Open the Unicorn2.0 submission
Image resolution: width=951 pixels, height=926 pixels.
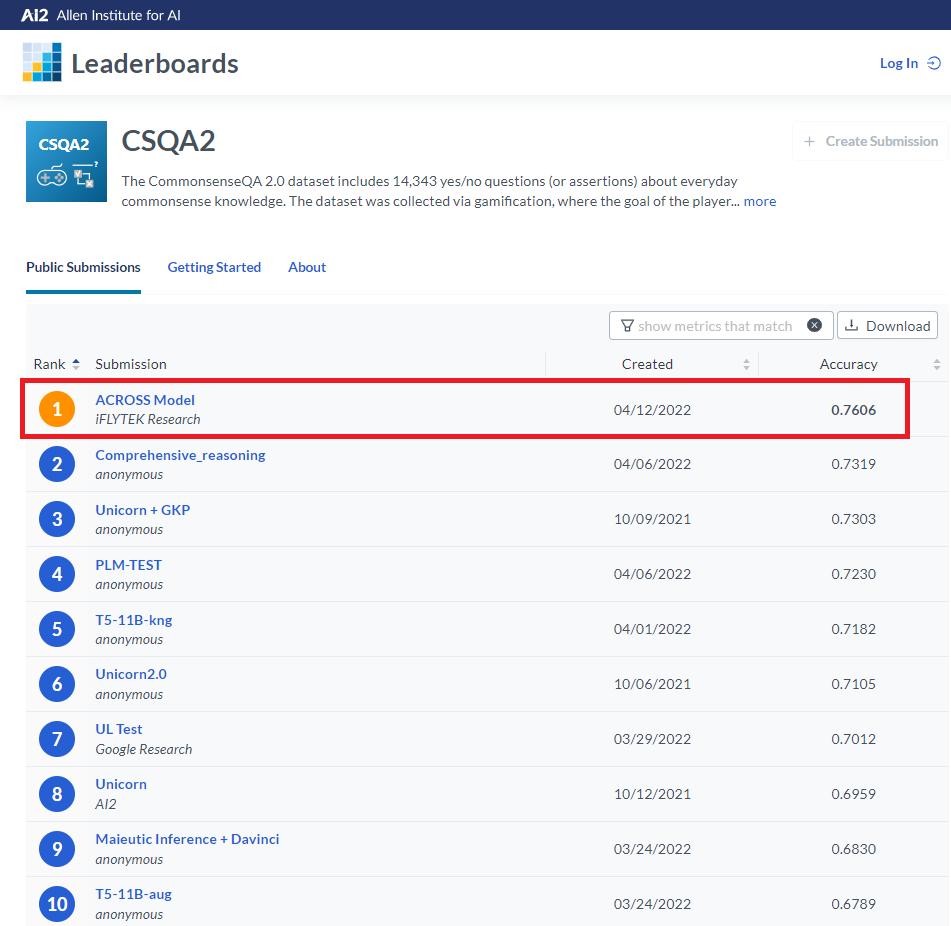(x=131, y=674)
